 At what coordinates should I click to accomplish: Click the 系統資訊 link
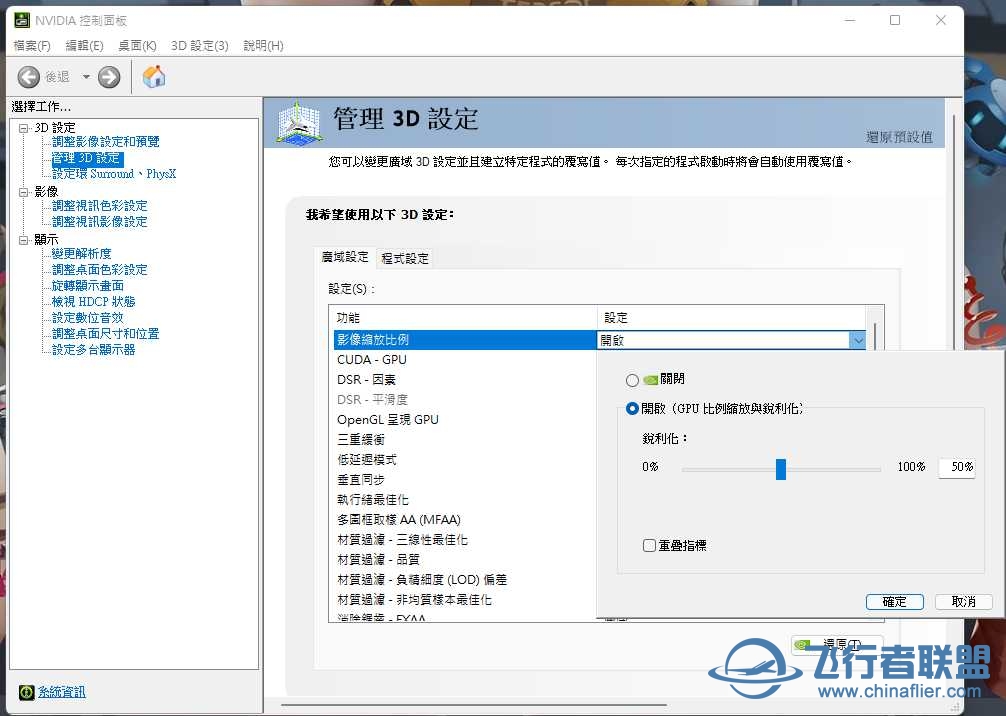(62, 692)
